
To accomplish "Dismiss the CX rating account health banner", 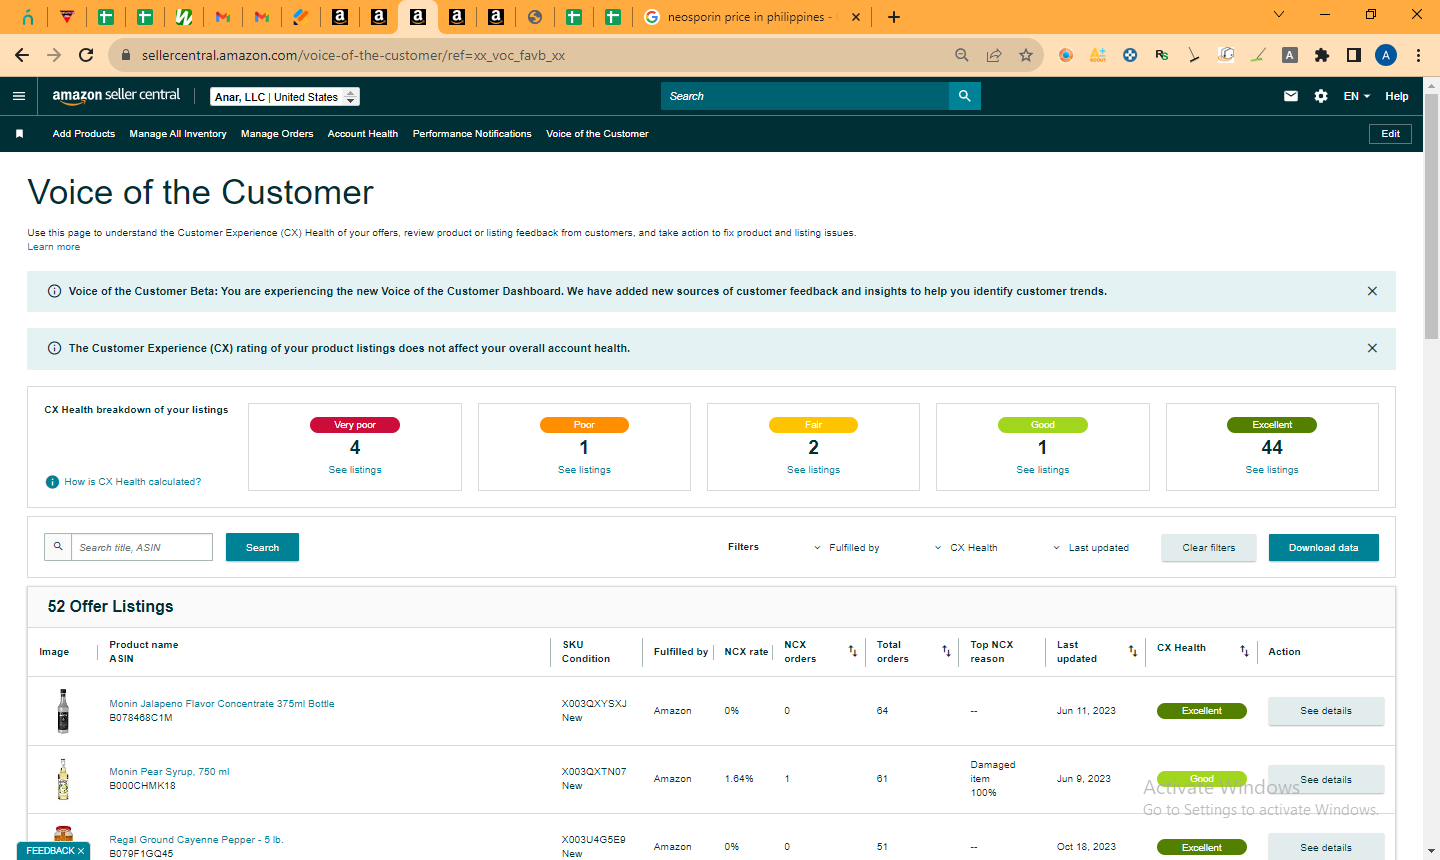I will (1372, 348).
